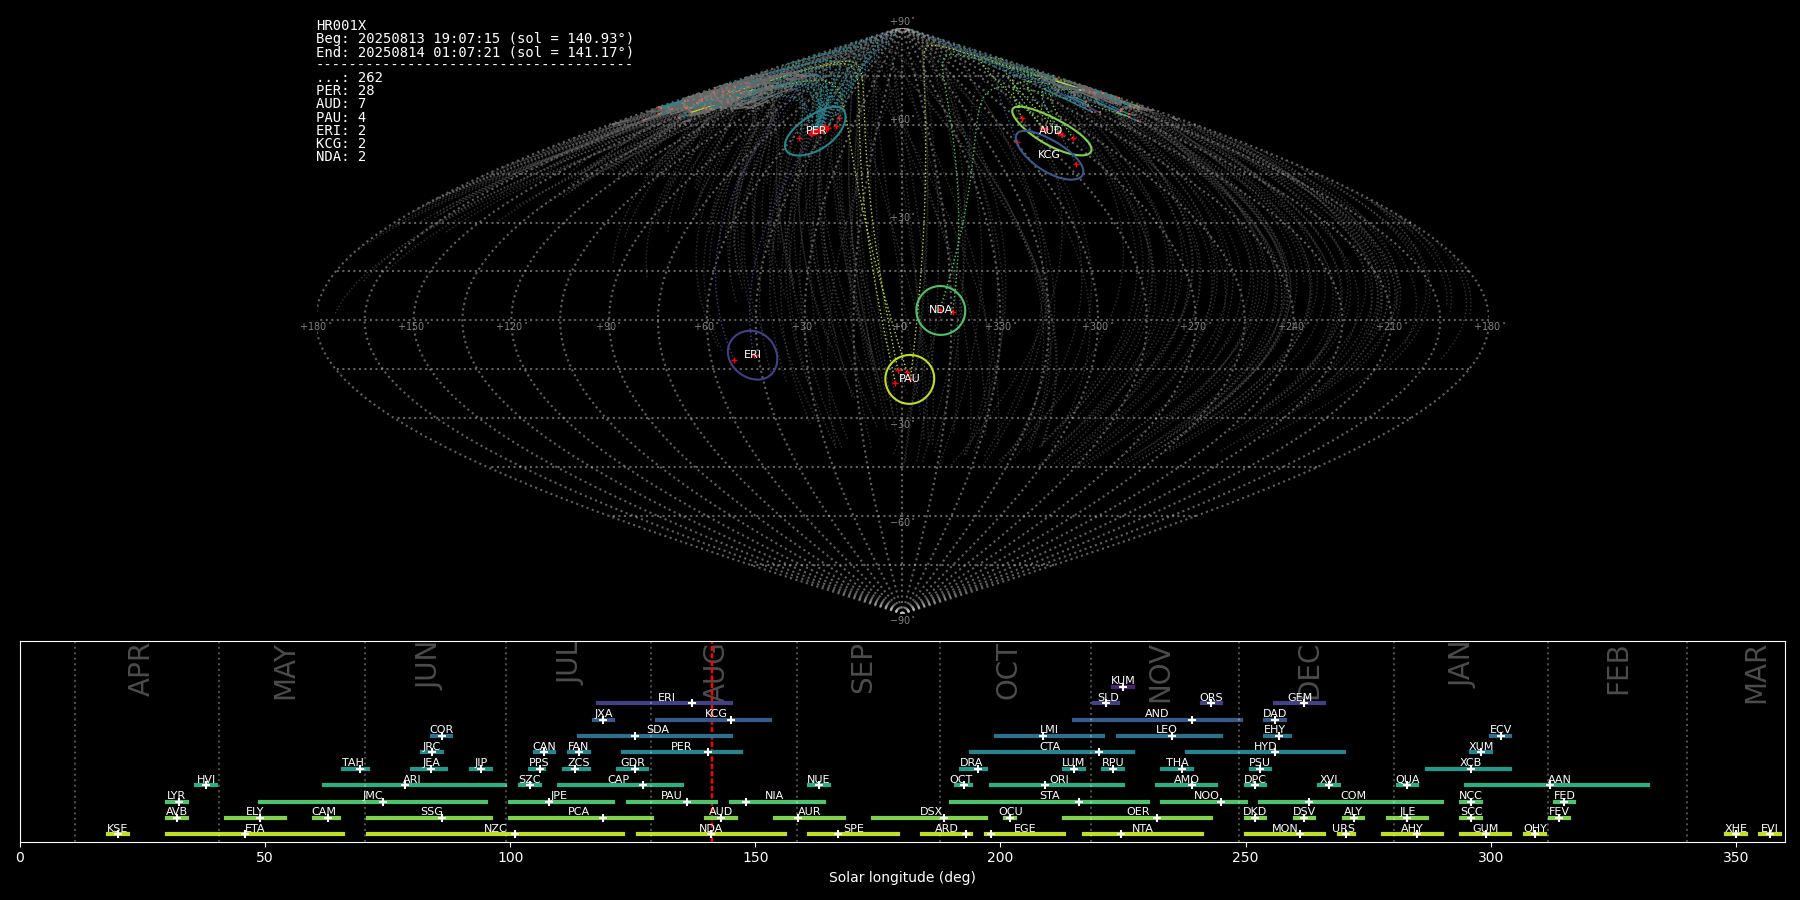The width and height of the screenshot is (1800, 900).
Task: Click the 150 tick on solar longitude axis
Action: click(755, 857)
